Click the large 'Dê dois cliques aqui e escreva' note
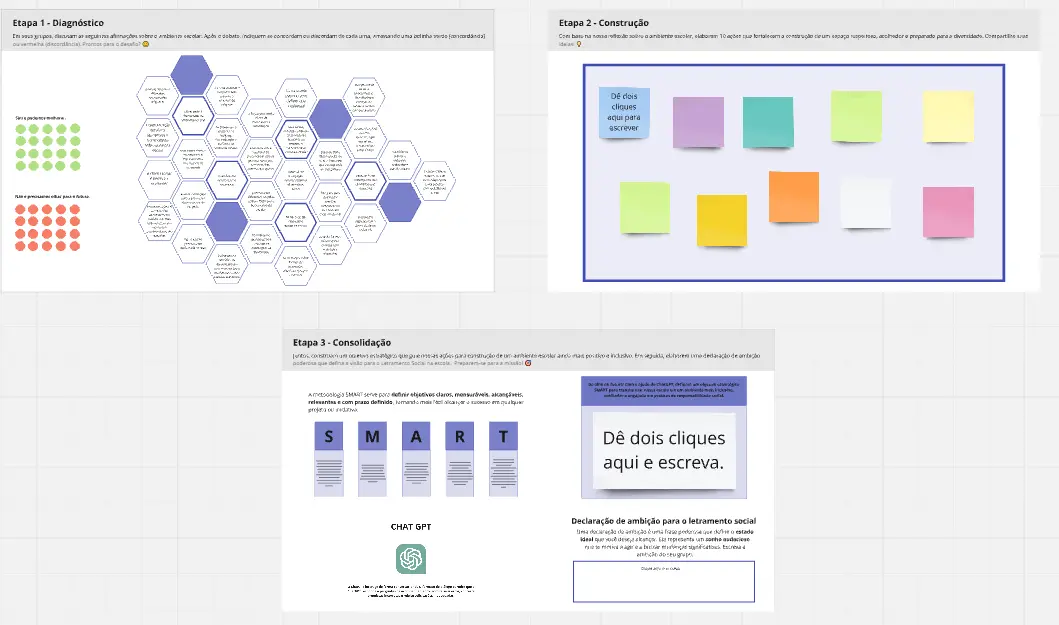 664,451
